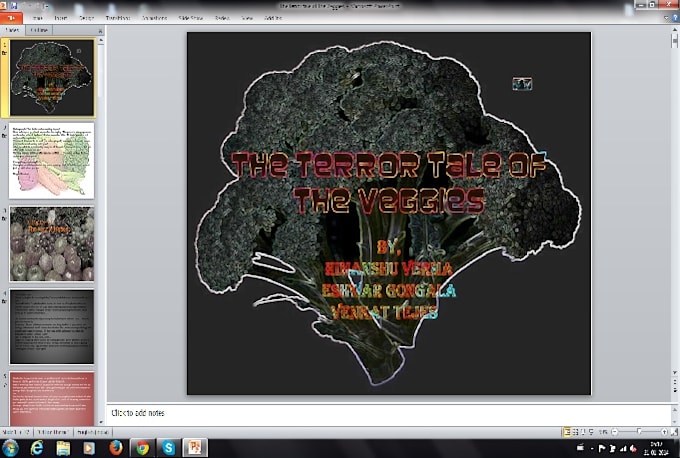Viewport: 680px width, 458px height.
Task: Select slide 5 red text thumbnail
Action: [52, 398]
